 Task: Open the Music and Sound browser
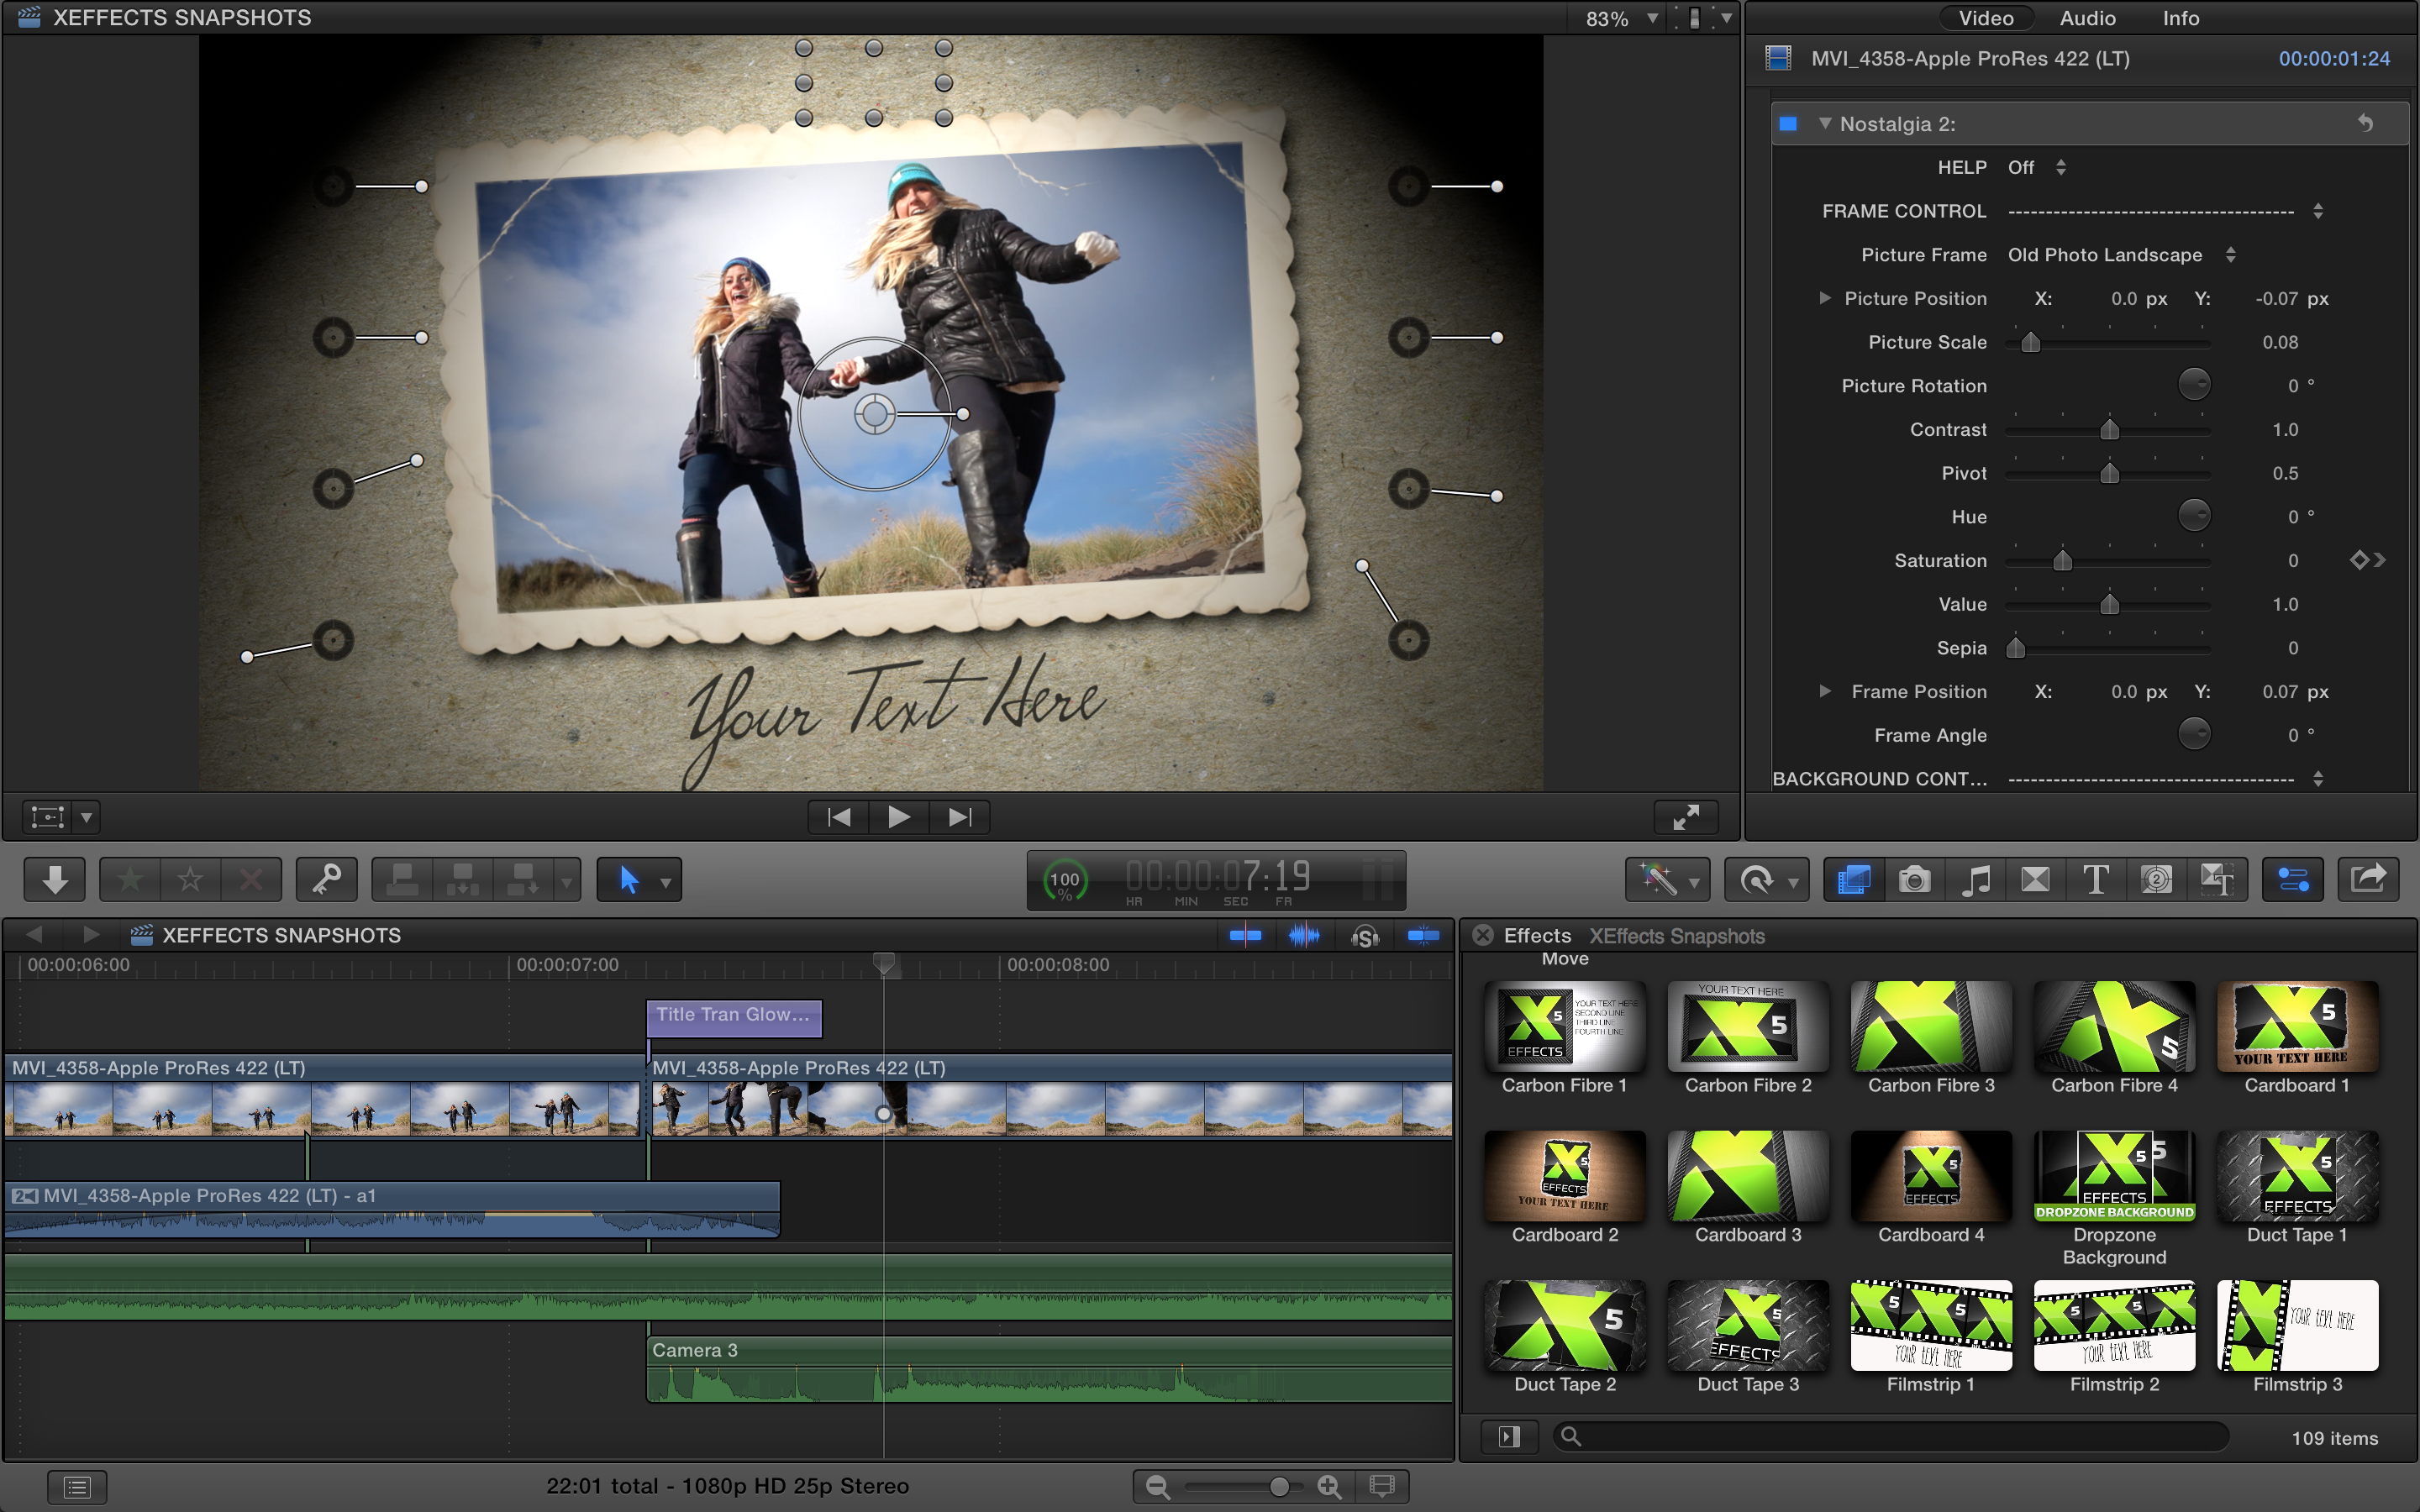tap(1975, 880)
